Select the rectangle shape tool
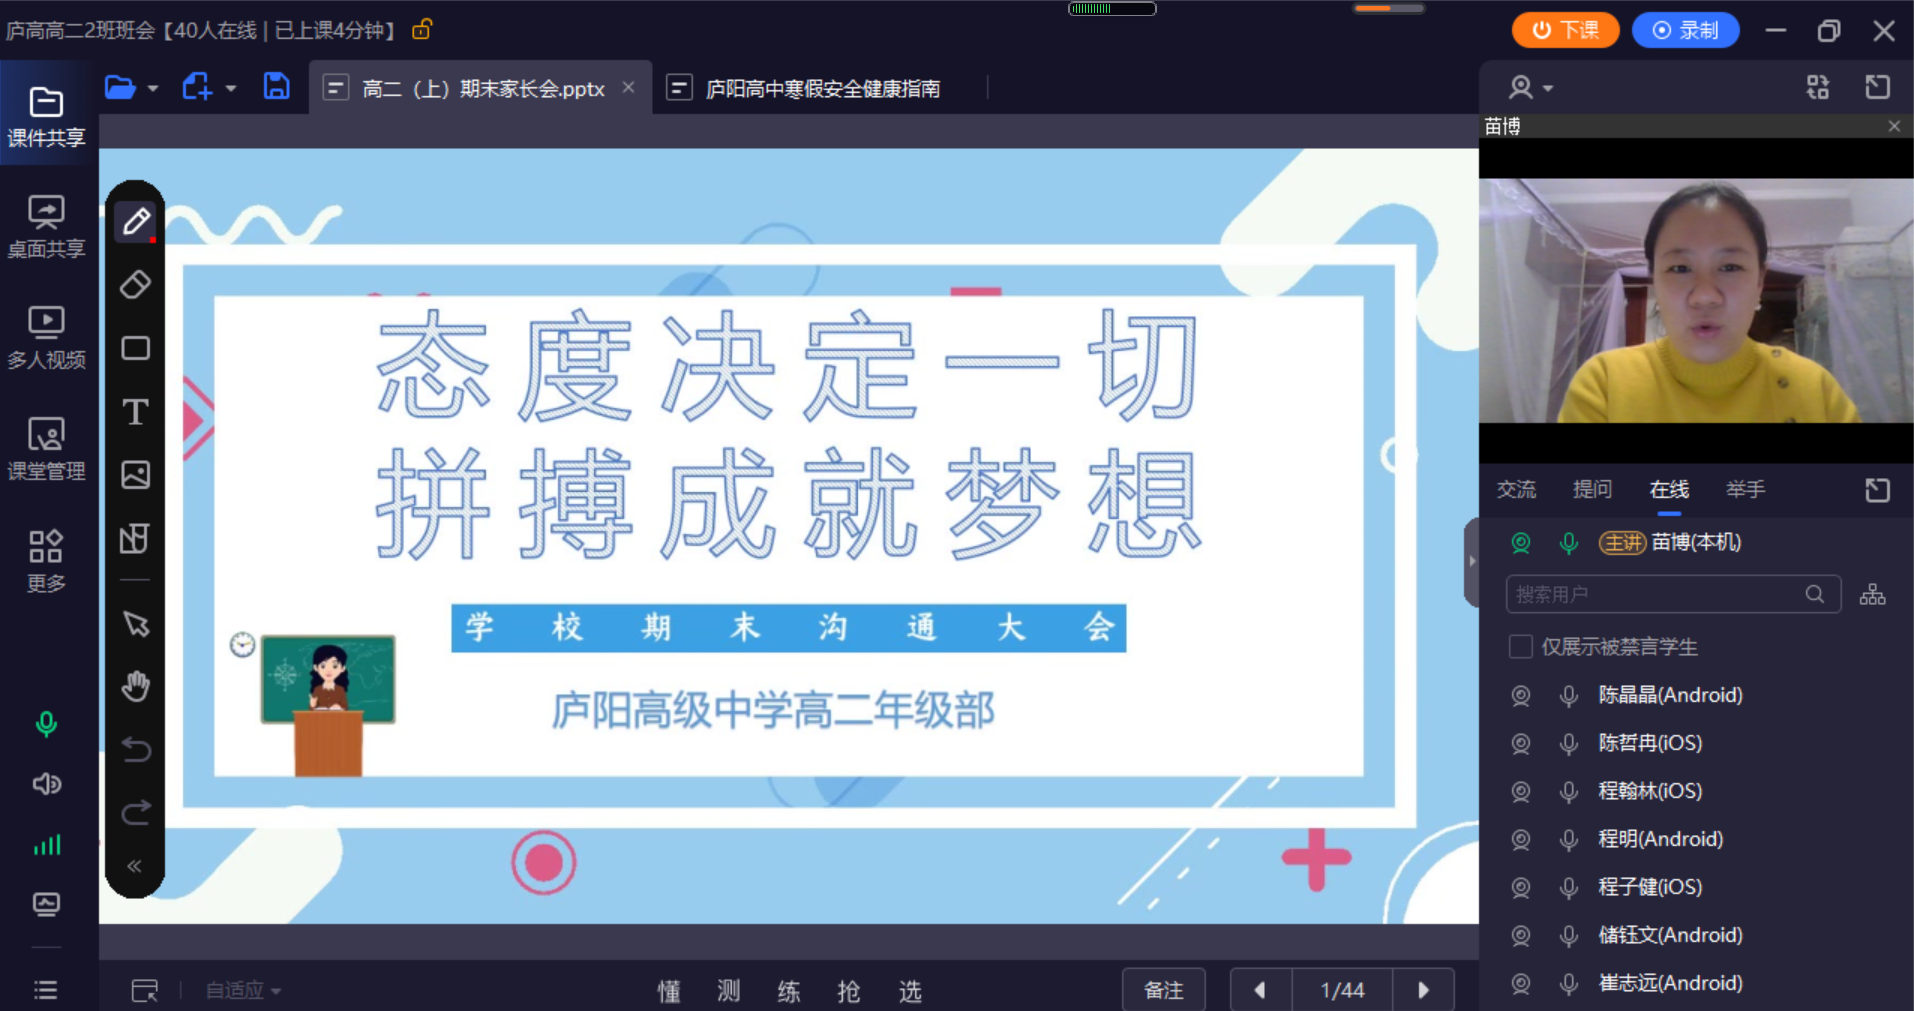This screenshot has height=1011, width=1914. point(136,348)
